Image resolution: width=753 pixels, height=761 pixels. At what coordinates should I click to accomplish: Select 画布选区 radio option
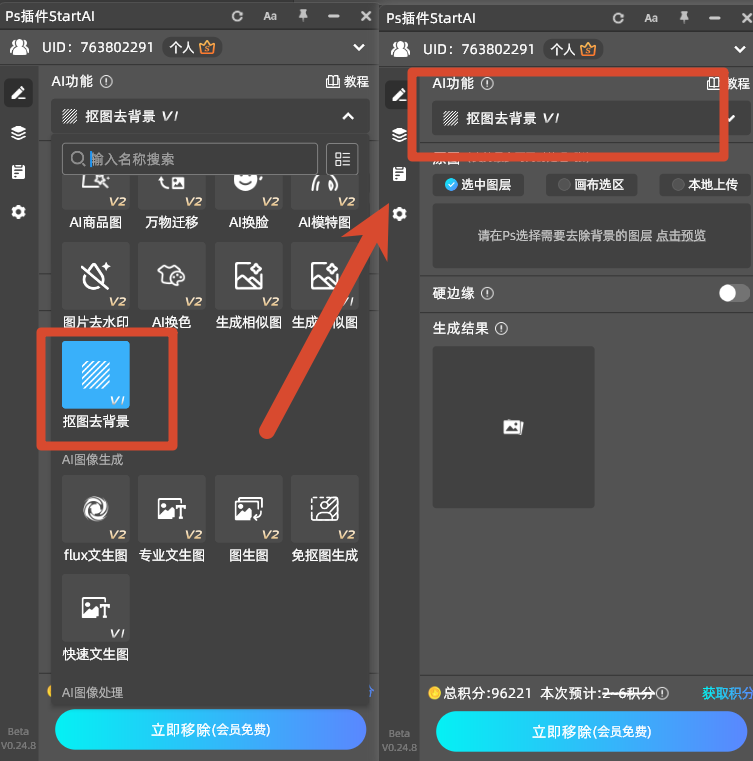(591, 184)
